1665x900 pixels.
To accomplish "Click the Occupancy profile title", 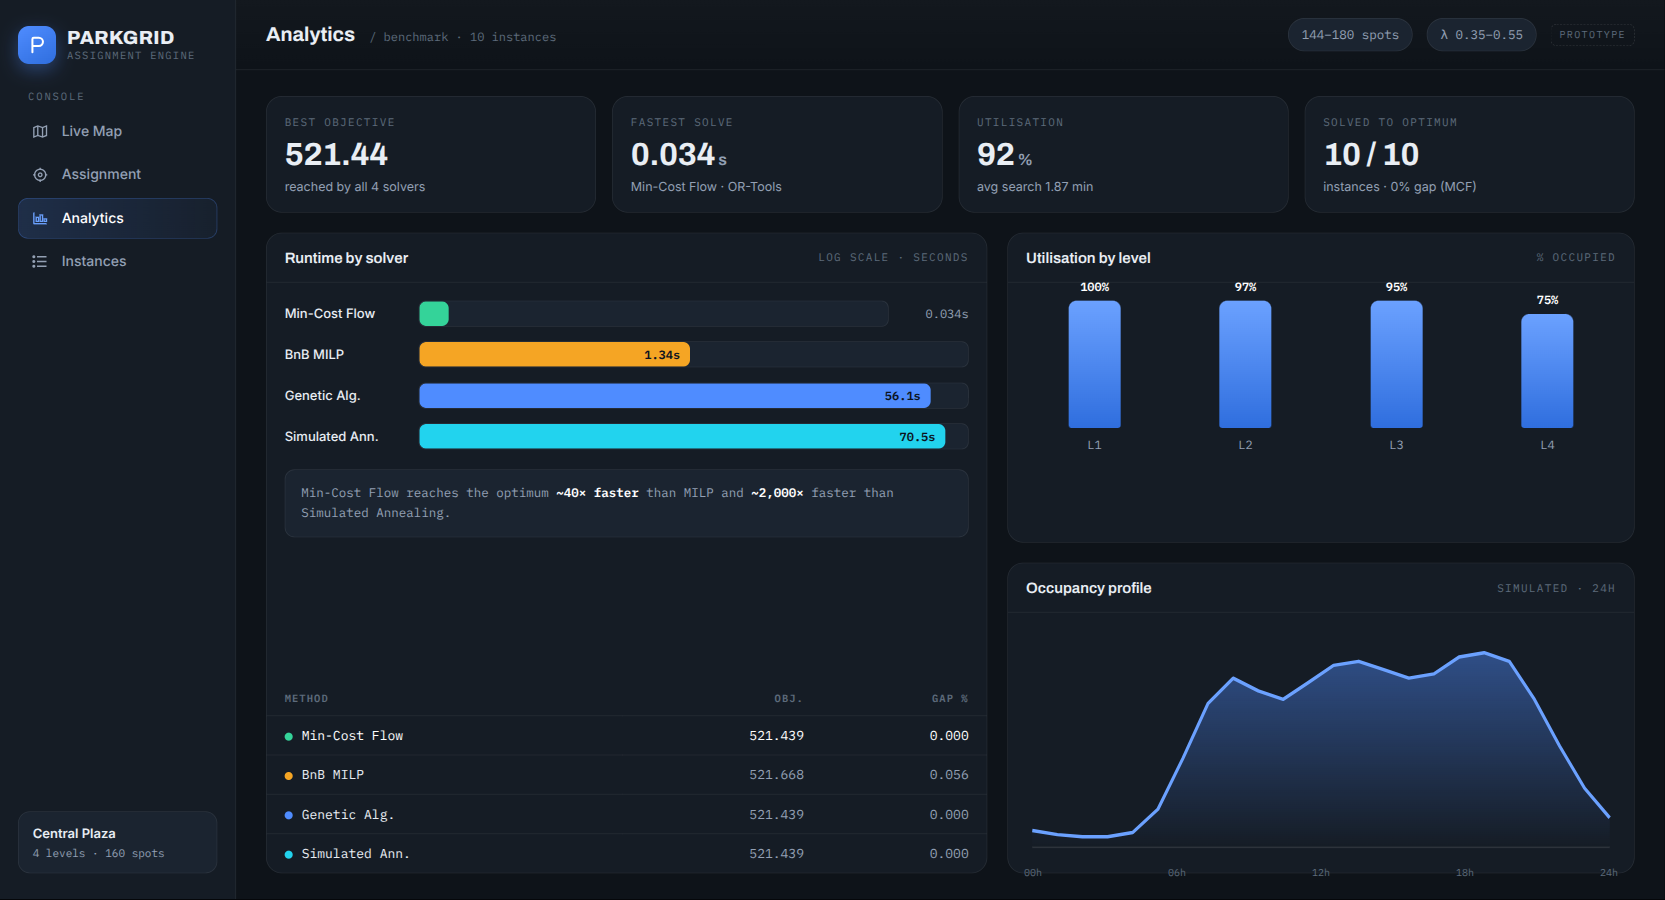I will (1088, 588).
